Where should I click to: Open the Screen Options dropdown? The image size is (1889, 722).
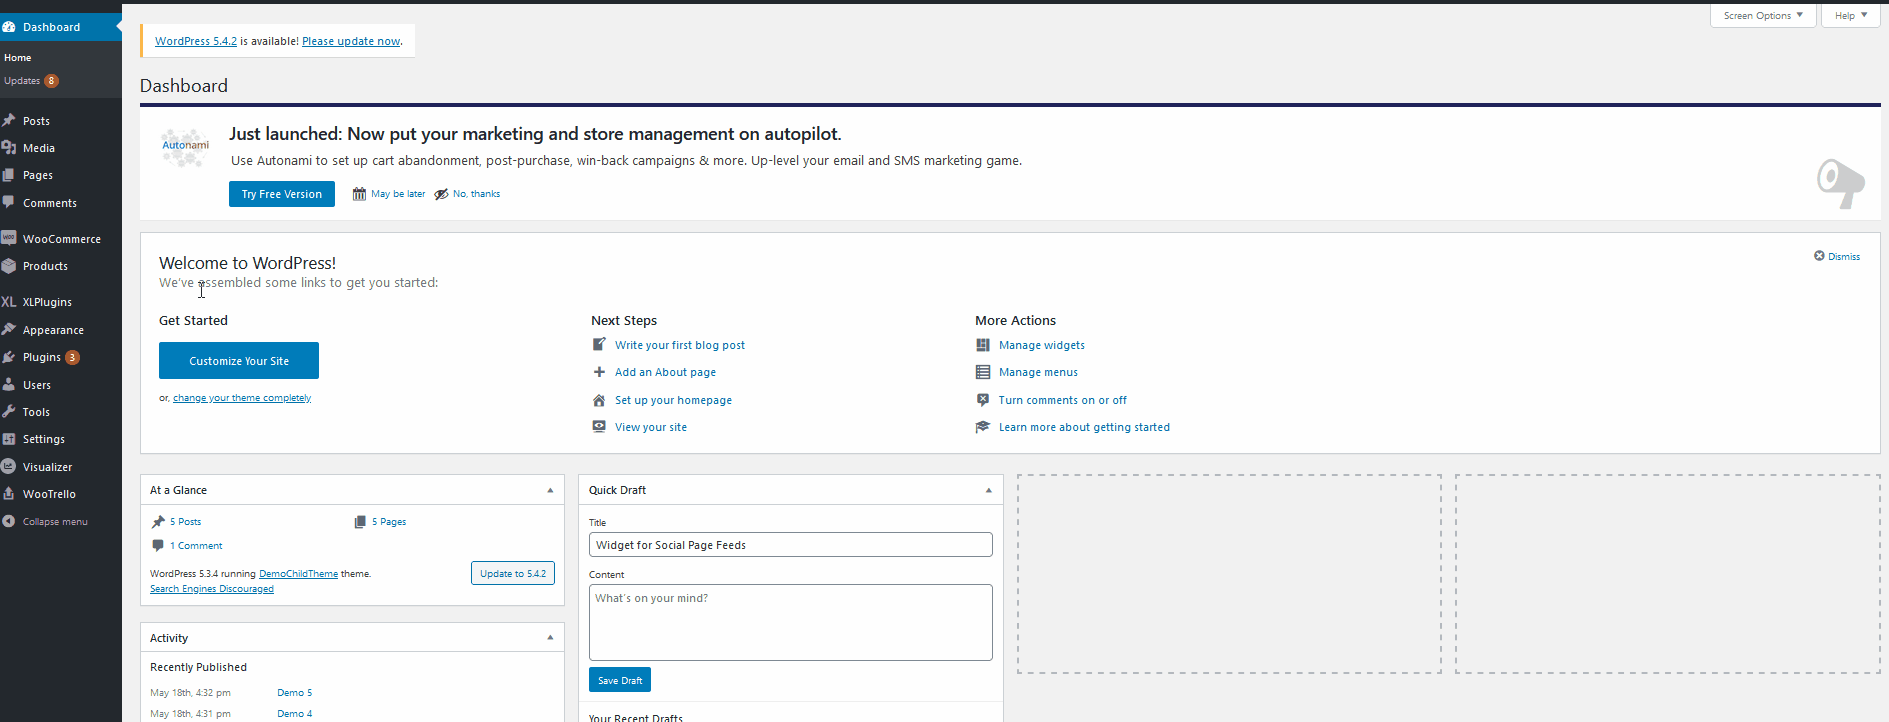pyautogui.click(x=1763, y=15)
